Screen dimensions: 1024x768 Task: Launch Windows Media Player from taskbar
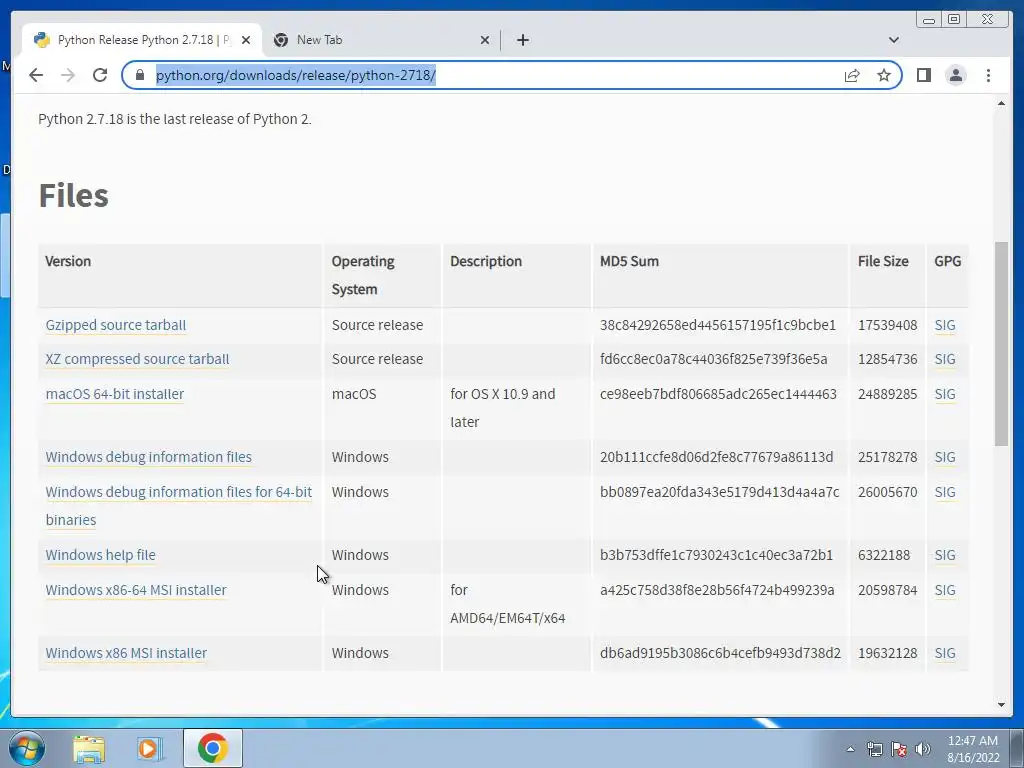coord(149,748)
